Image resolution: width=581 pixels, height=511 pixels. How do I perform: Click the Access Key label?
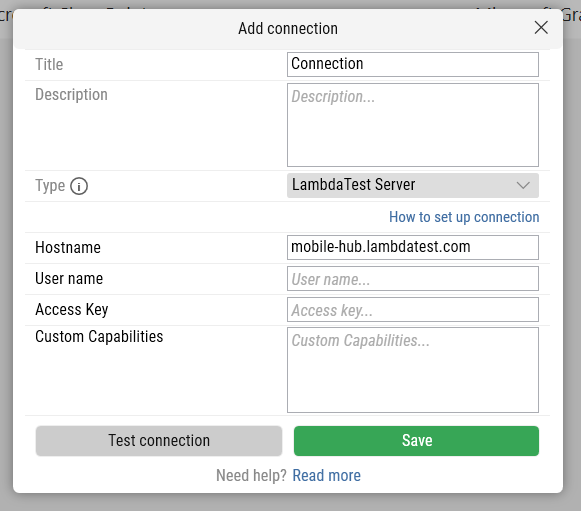coord(72,309)
